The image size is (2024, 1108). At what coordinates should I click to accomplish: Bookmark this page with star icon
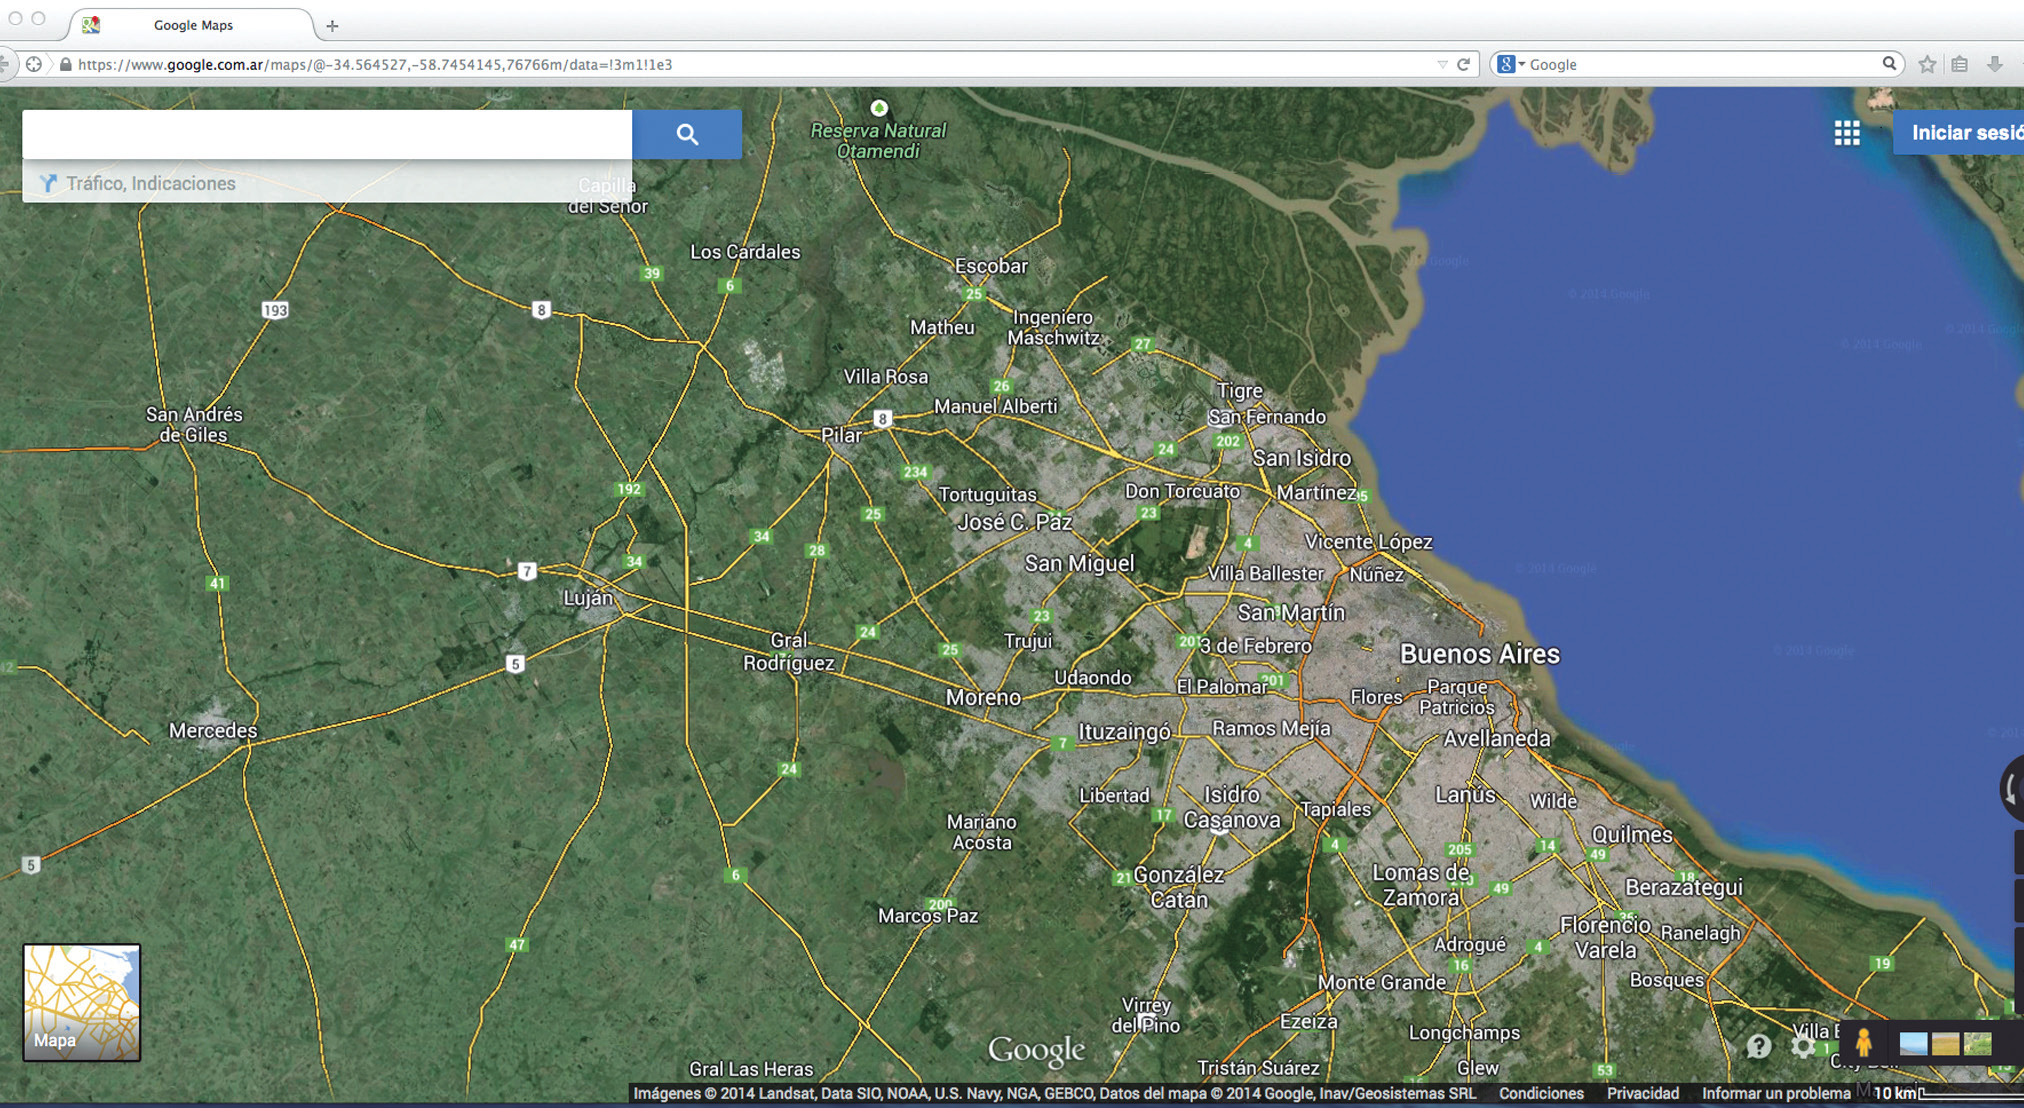tap(1927, 64)
